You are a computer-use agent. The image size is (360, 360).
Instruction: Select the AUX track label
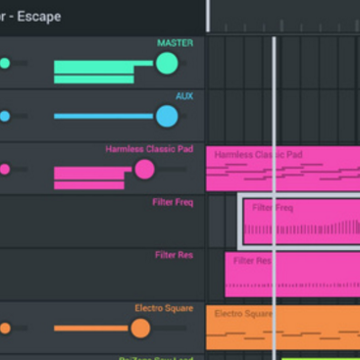184,96
